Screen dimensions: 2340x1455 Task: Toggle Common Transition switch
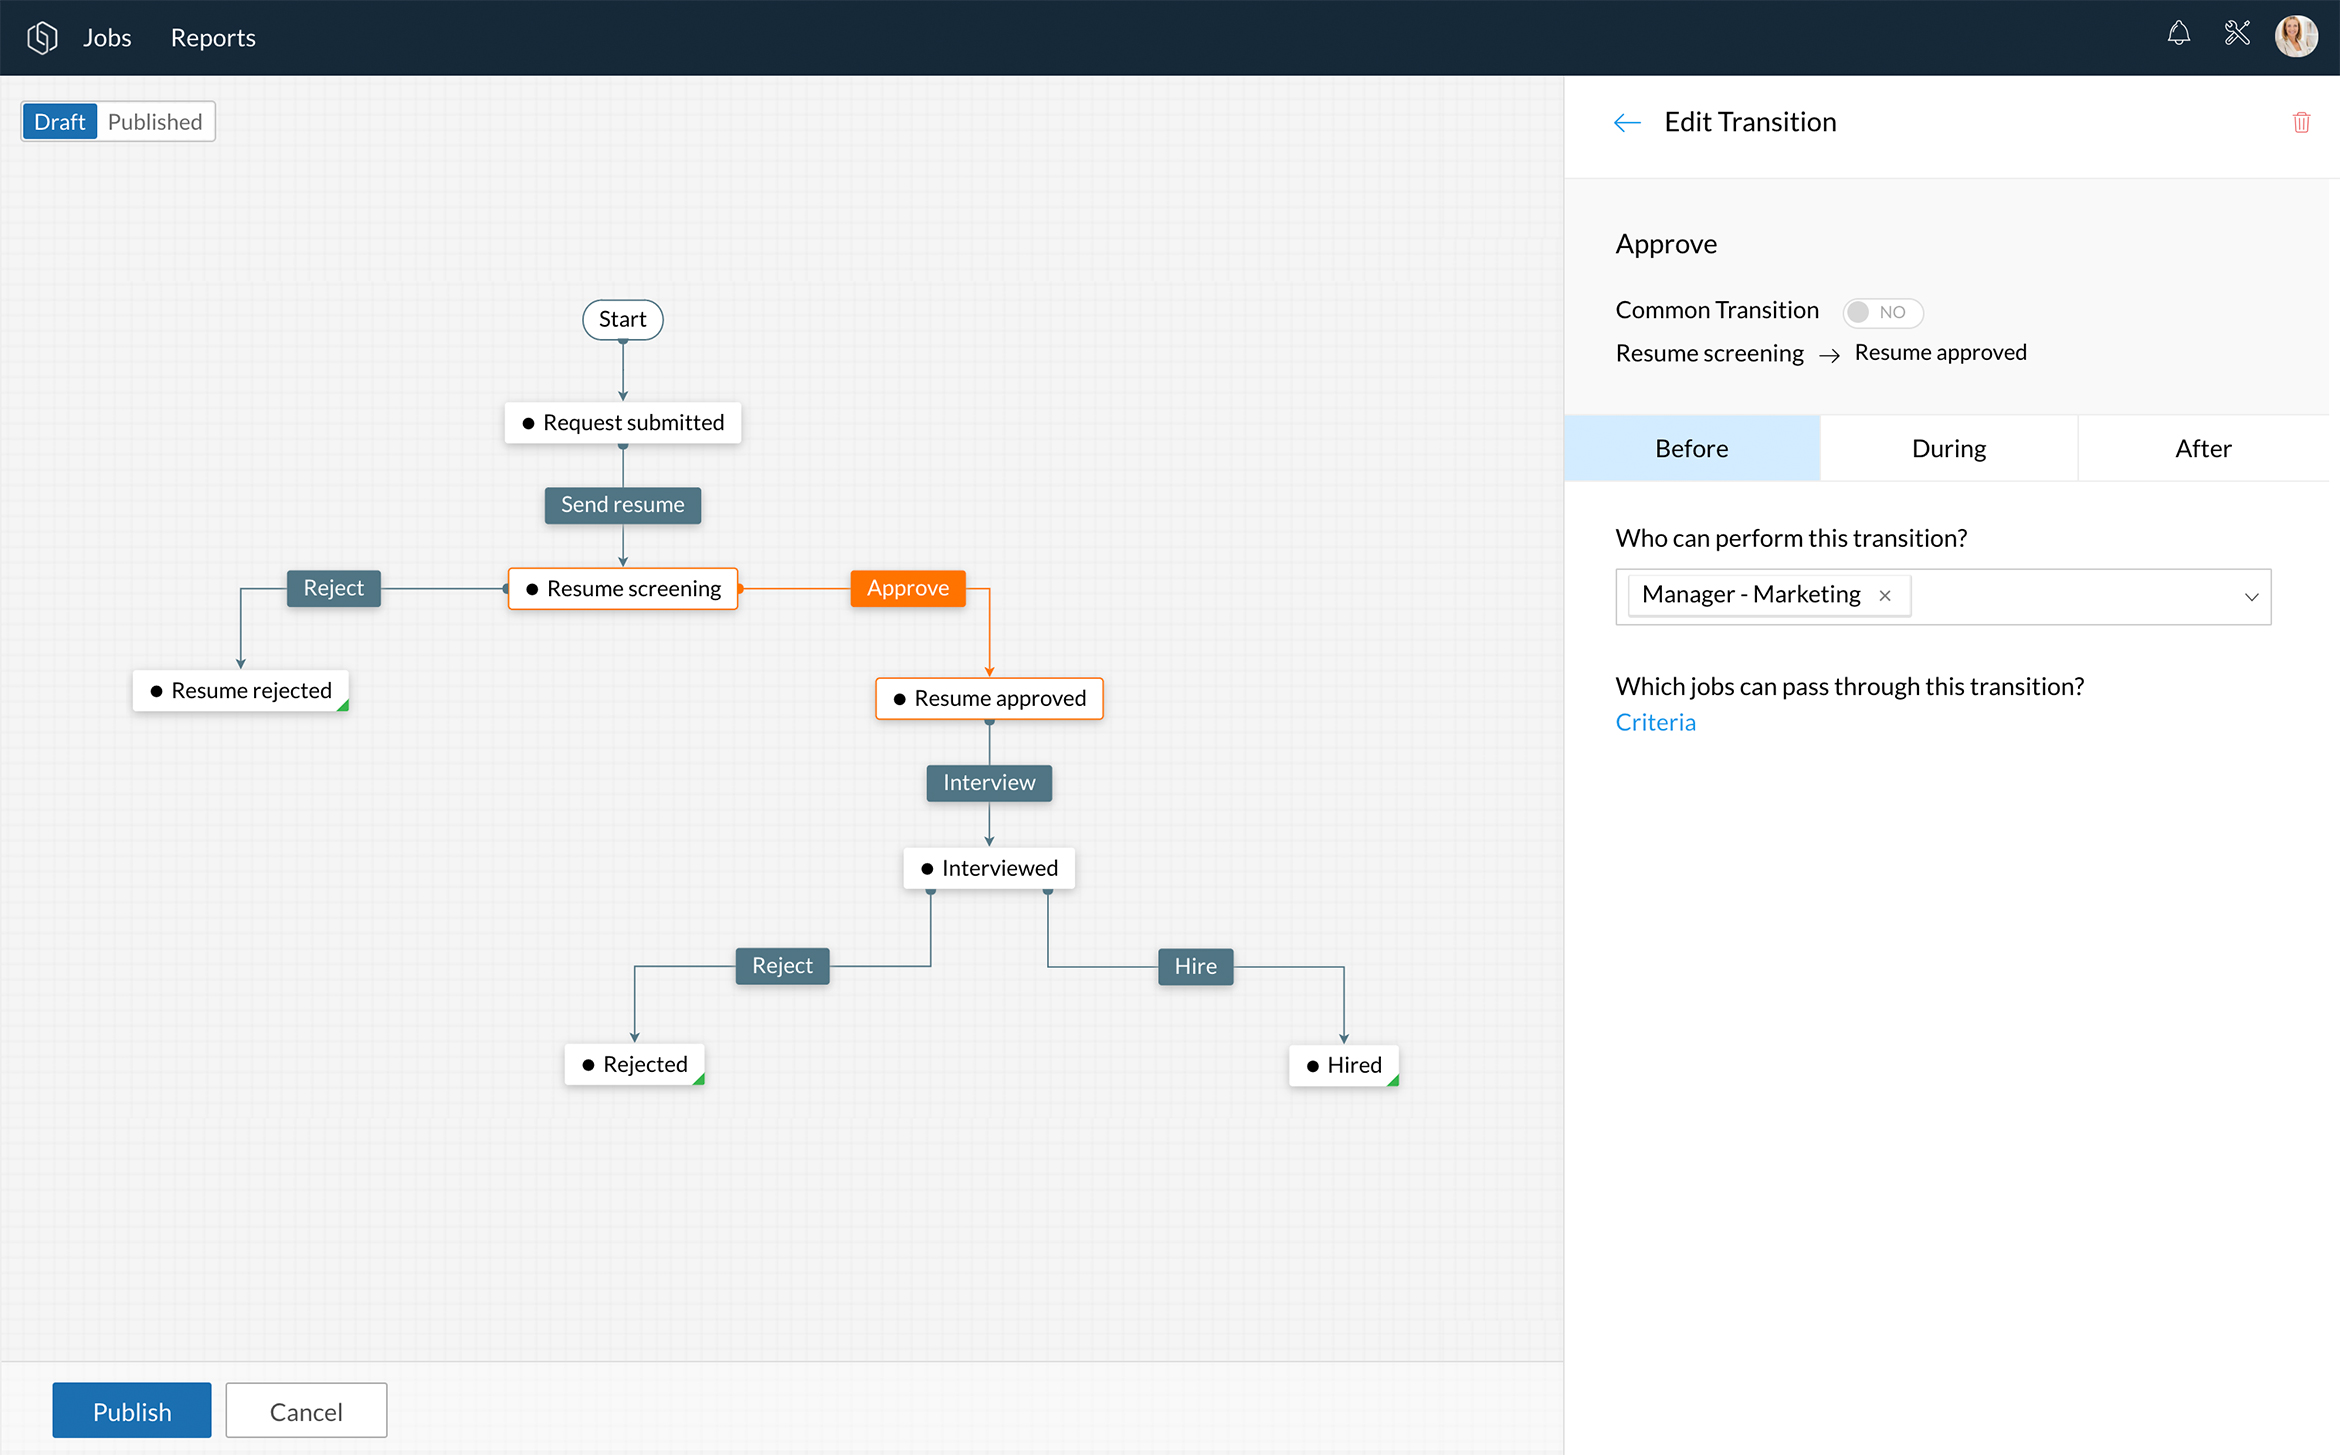[x=1881, y=312]
